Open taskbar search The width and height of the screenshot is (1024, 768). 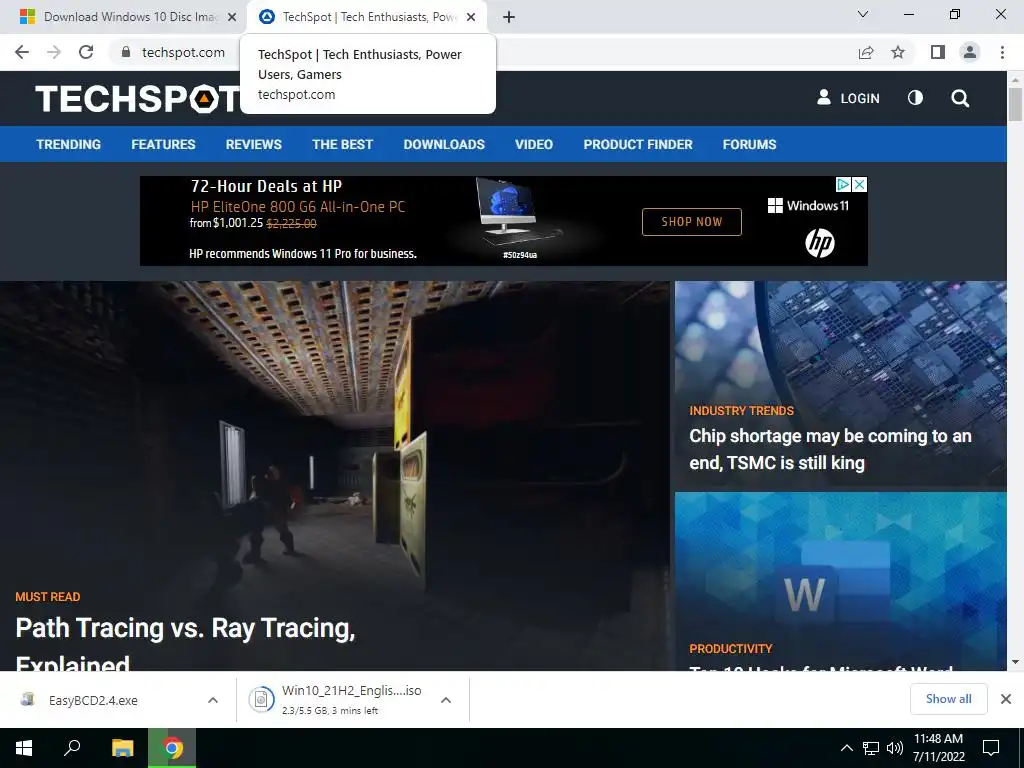72,748
